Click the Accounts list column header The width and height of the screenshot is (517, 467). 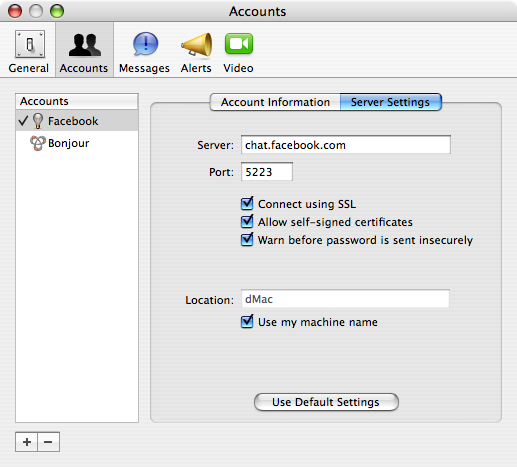77,101
